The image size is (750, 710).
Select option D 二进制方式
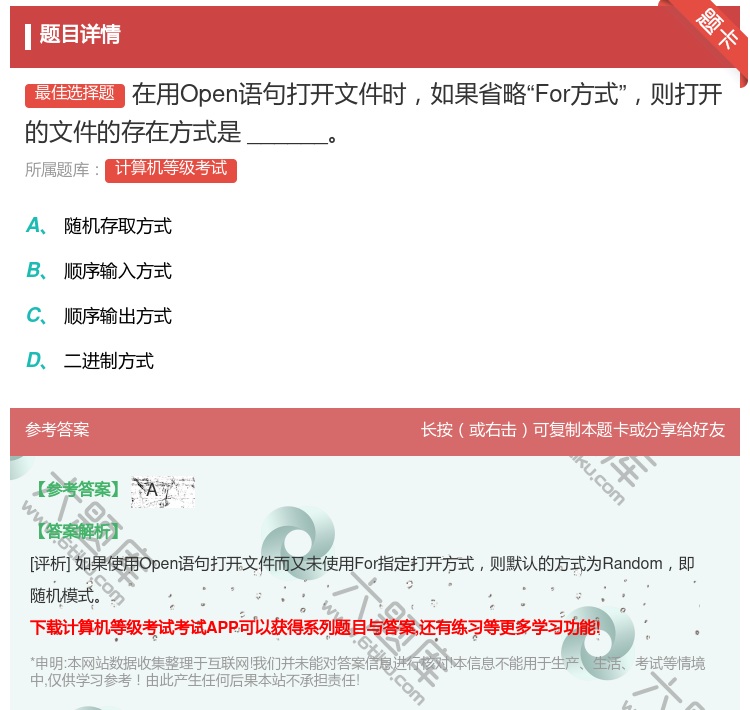tap(109, 361)
